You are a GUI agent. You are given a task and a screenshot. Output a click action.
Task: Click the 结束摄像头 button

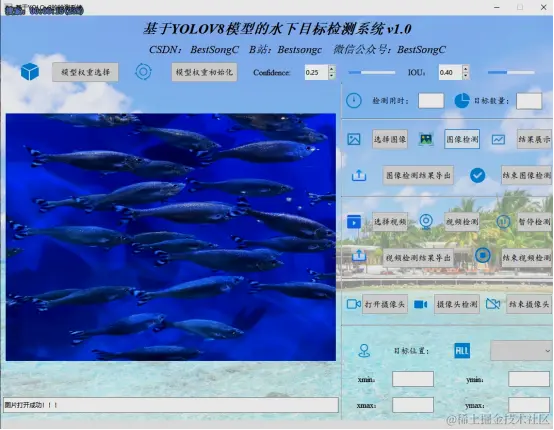(x=529, y=304)
